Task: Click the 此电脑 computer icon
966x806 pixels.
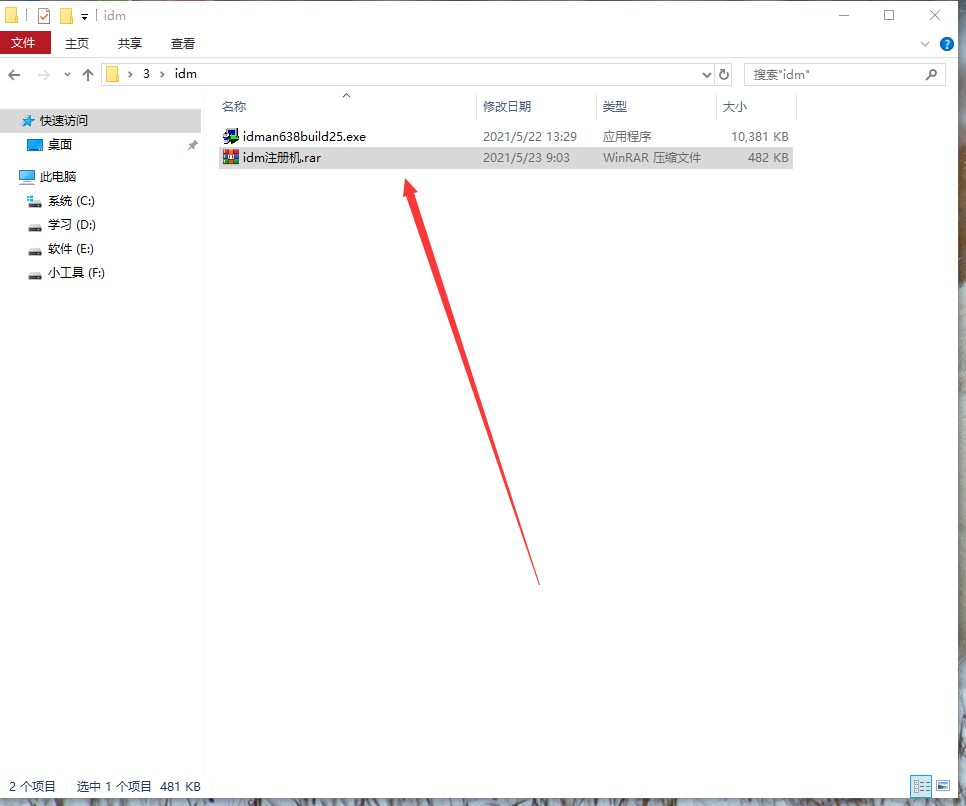Action: coord(27,177)
